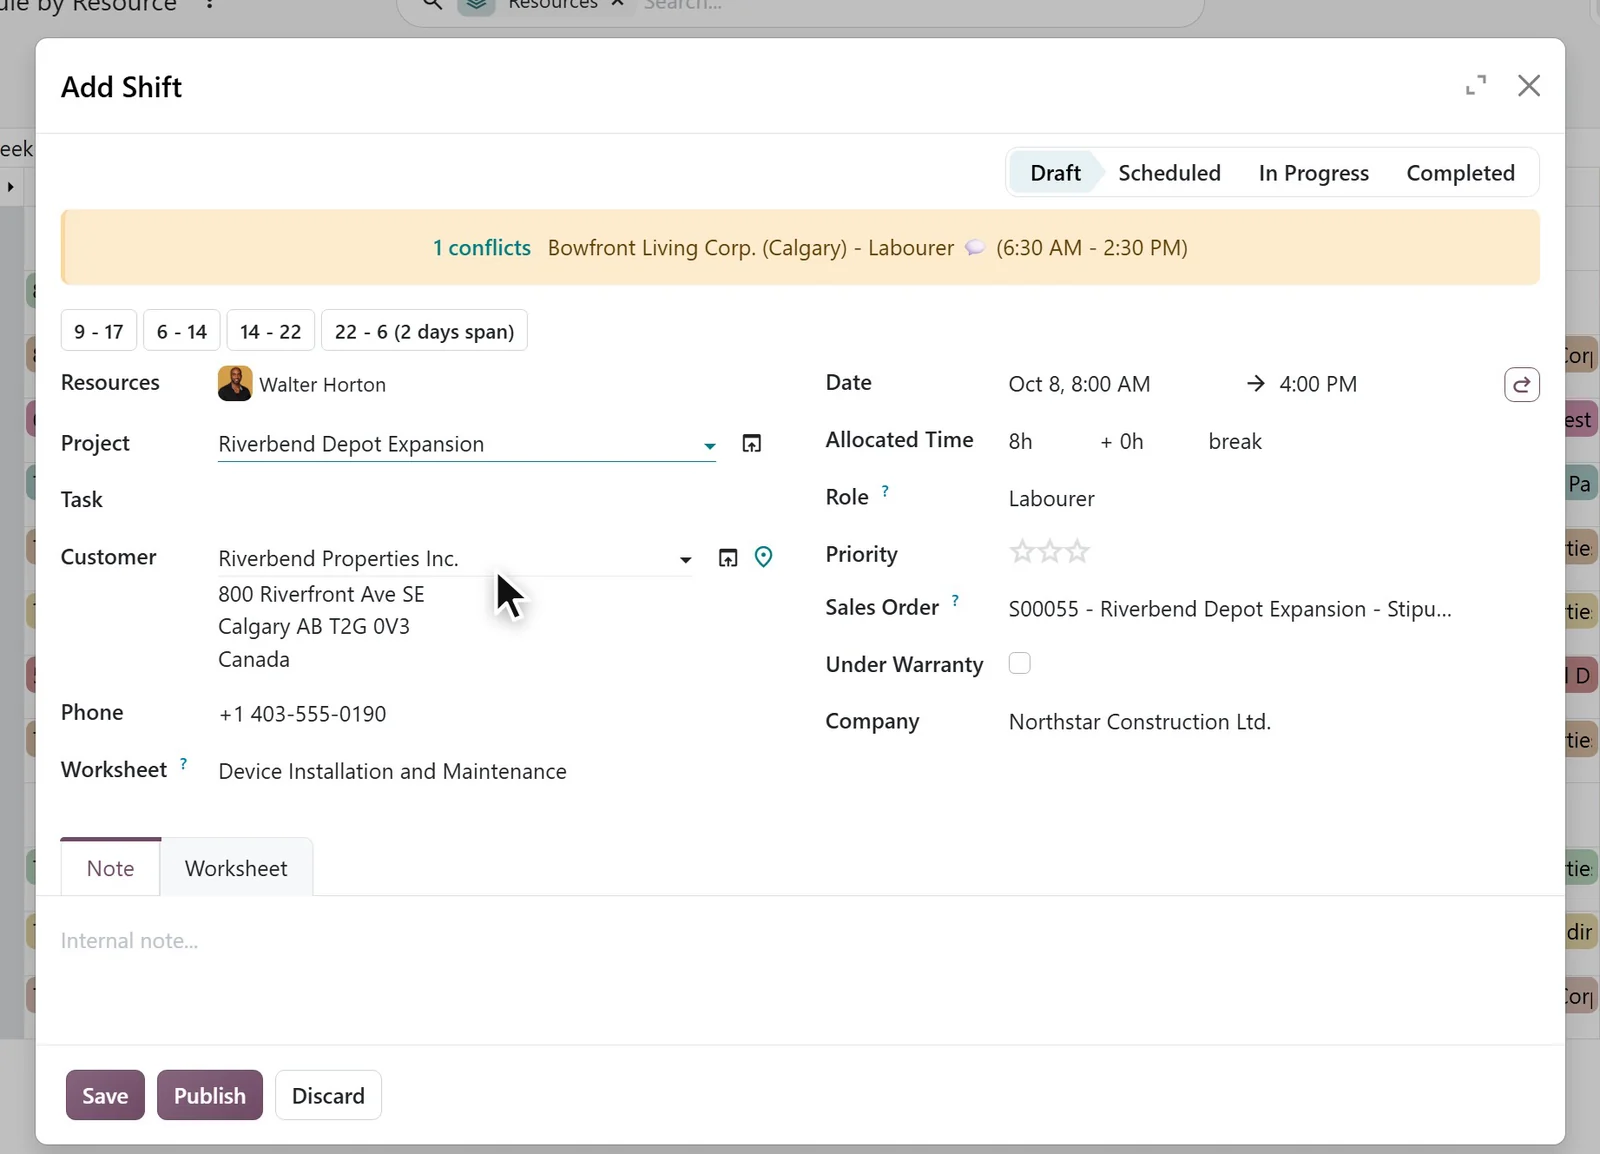The image size is (1600, 1154).
Task: Open Walter Horton's avatar
Action: pyautogui.click(x=235, y=384)
